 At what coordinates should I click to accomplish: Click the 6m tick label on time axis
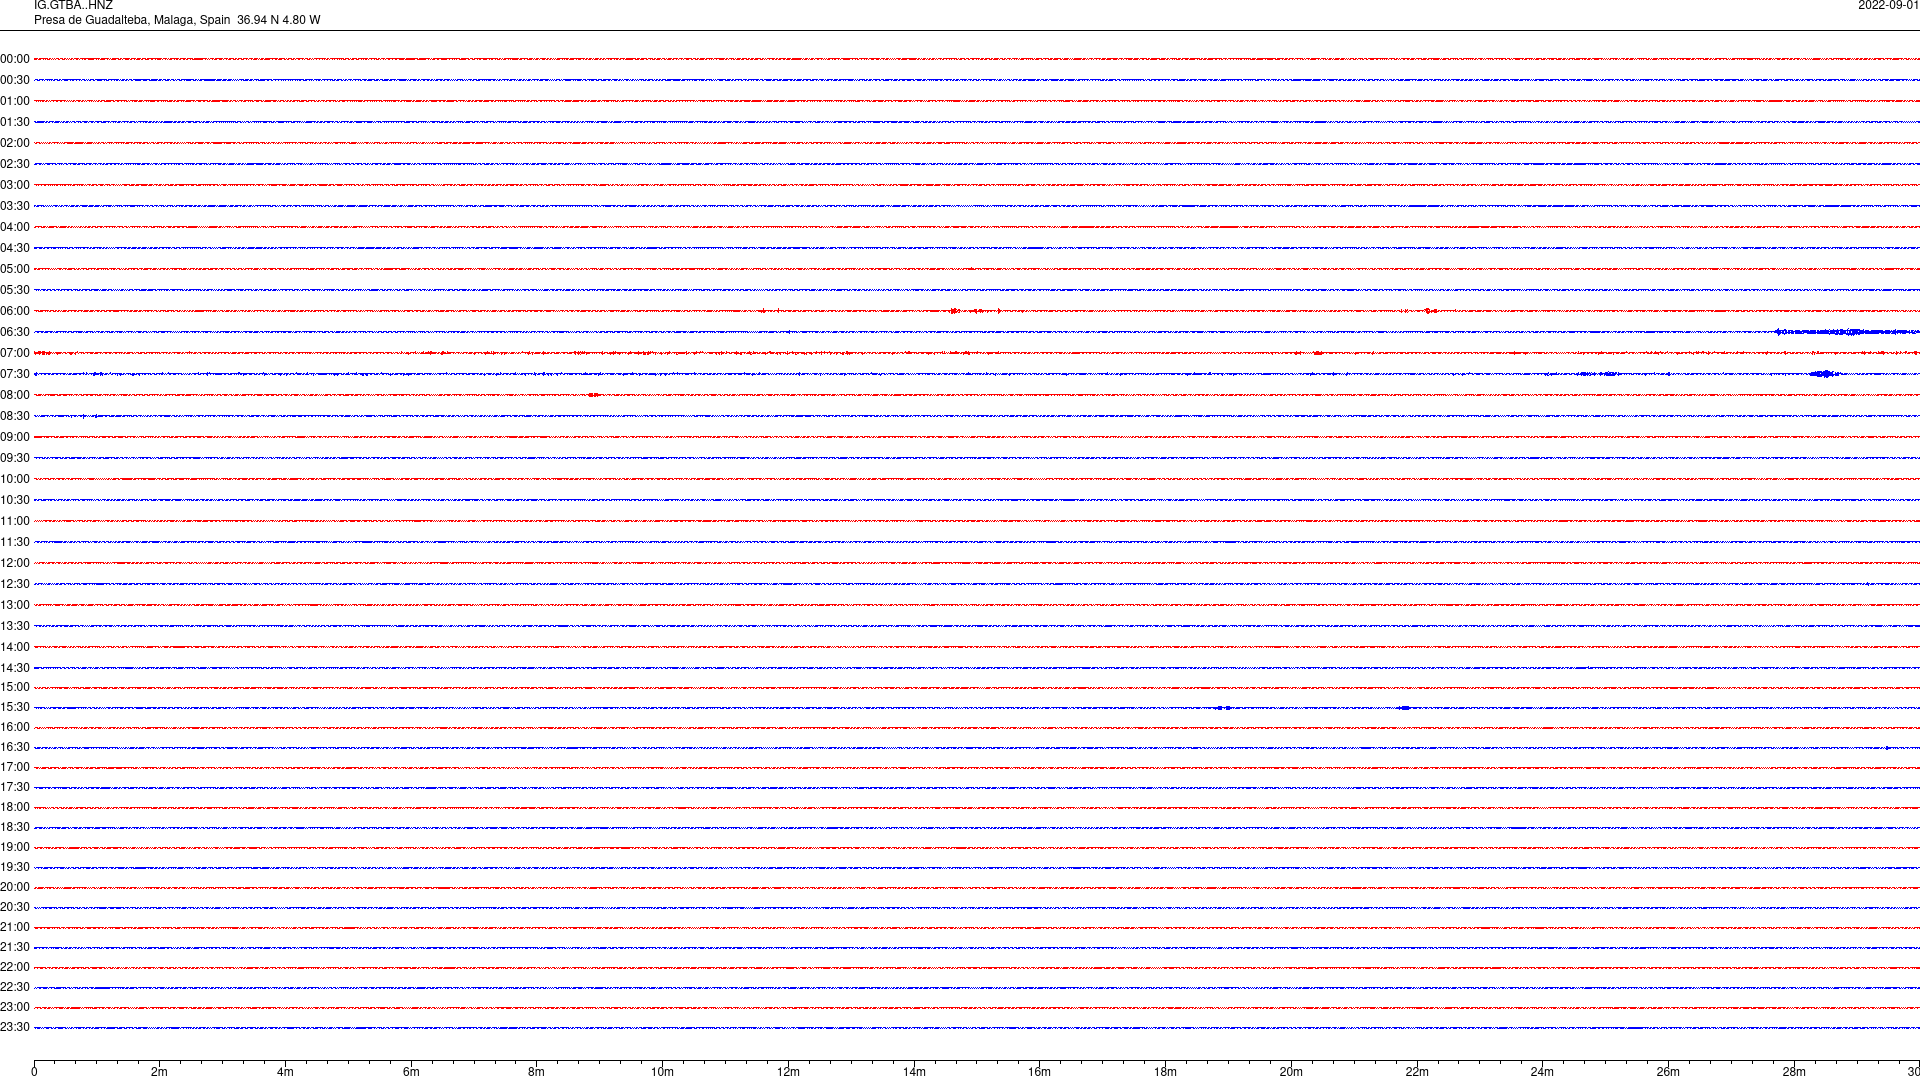click(411, 1072)
